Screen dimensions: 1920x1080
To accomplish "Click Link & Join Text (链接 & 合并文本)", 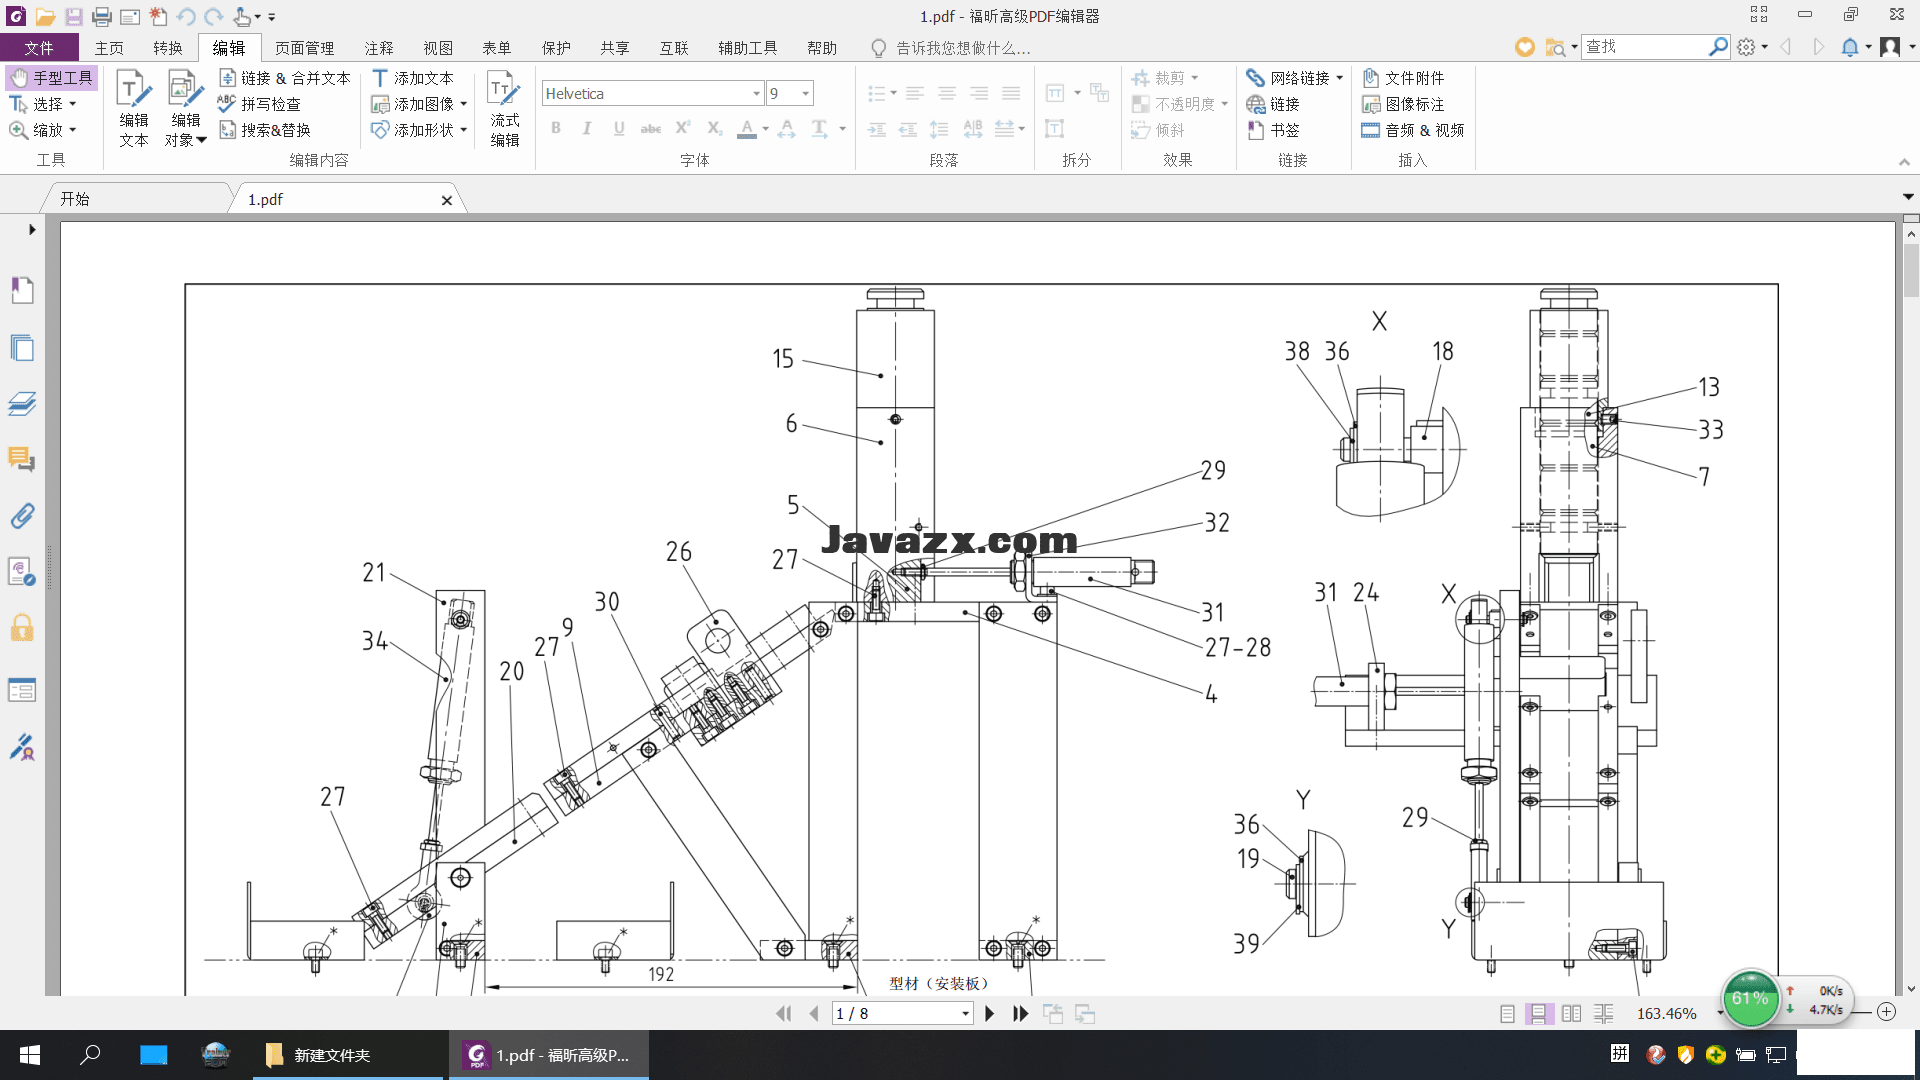I will pyautogui.click(x=285, y=78).
